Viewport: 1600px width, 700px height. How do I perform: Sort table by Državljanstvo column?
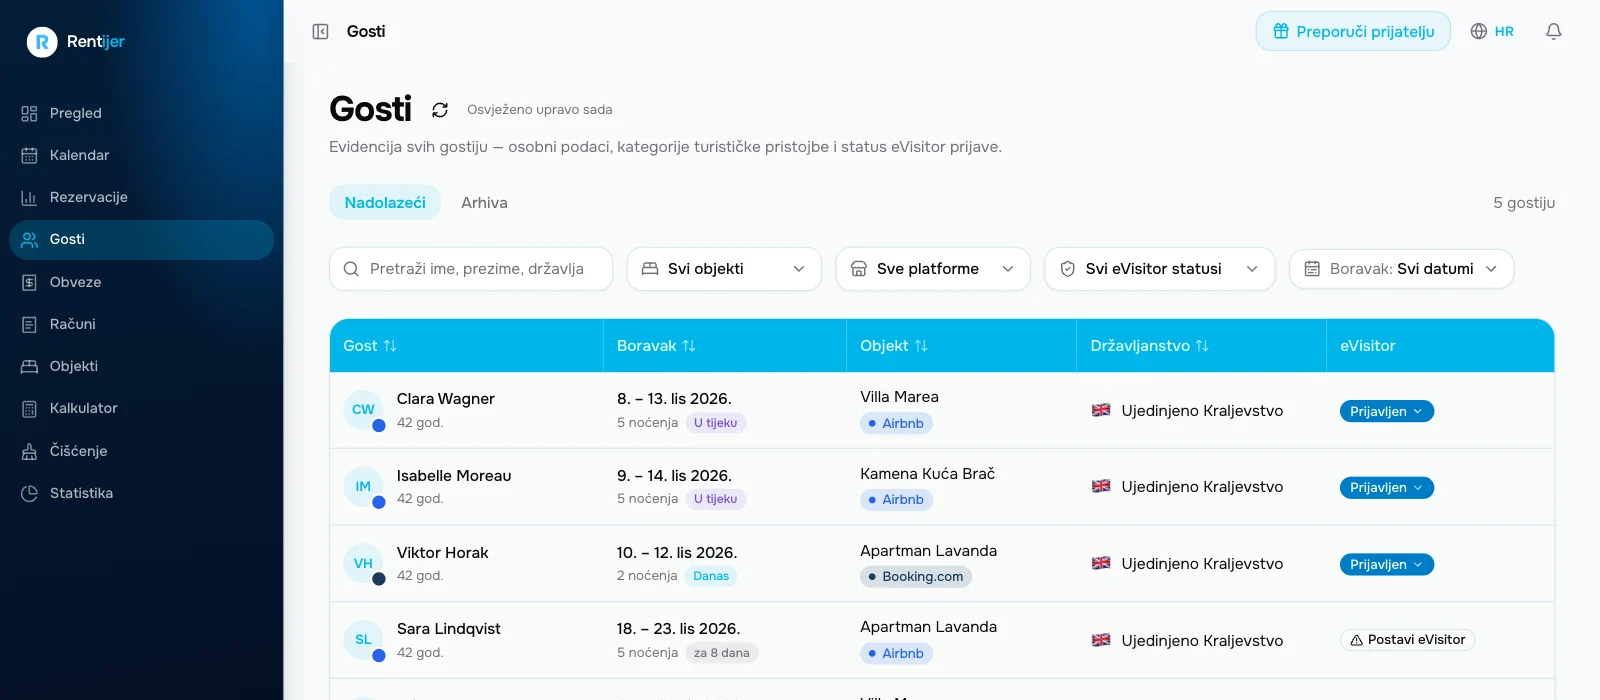pyautogui.click(x=1150, y=346)
